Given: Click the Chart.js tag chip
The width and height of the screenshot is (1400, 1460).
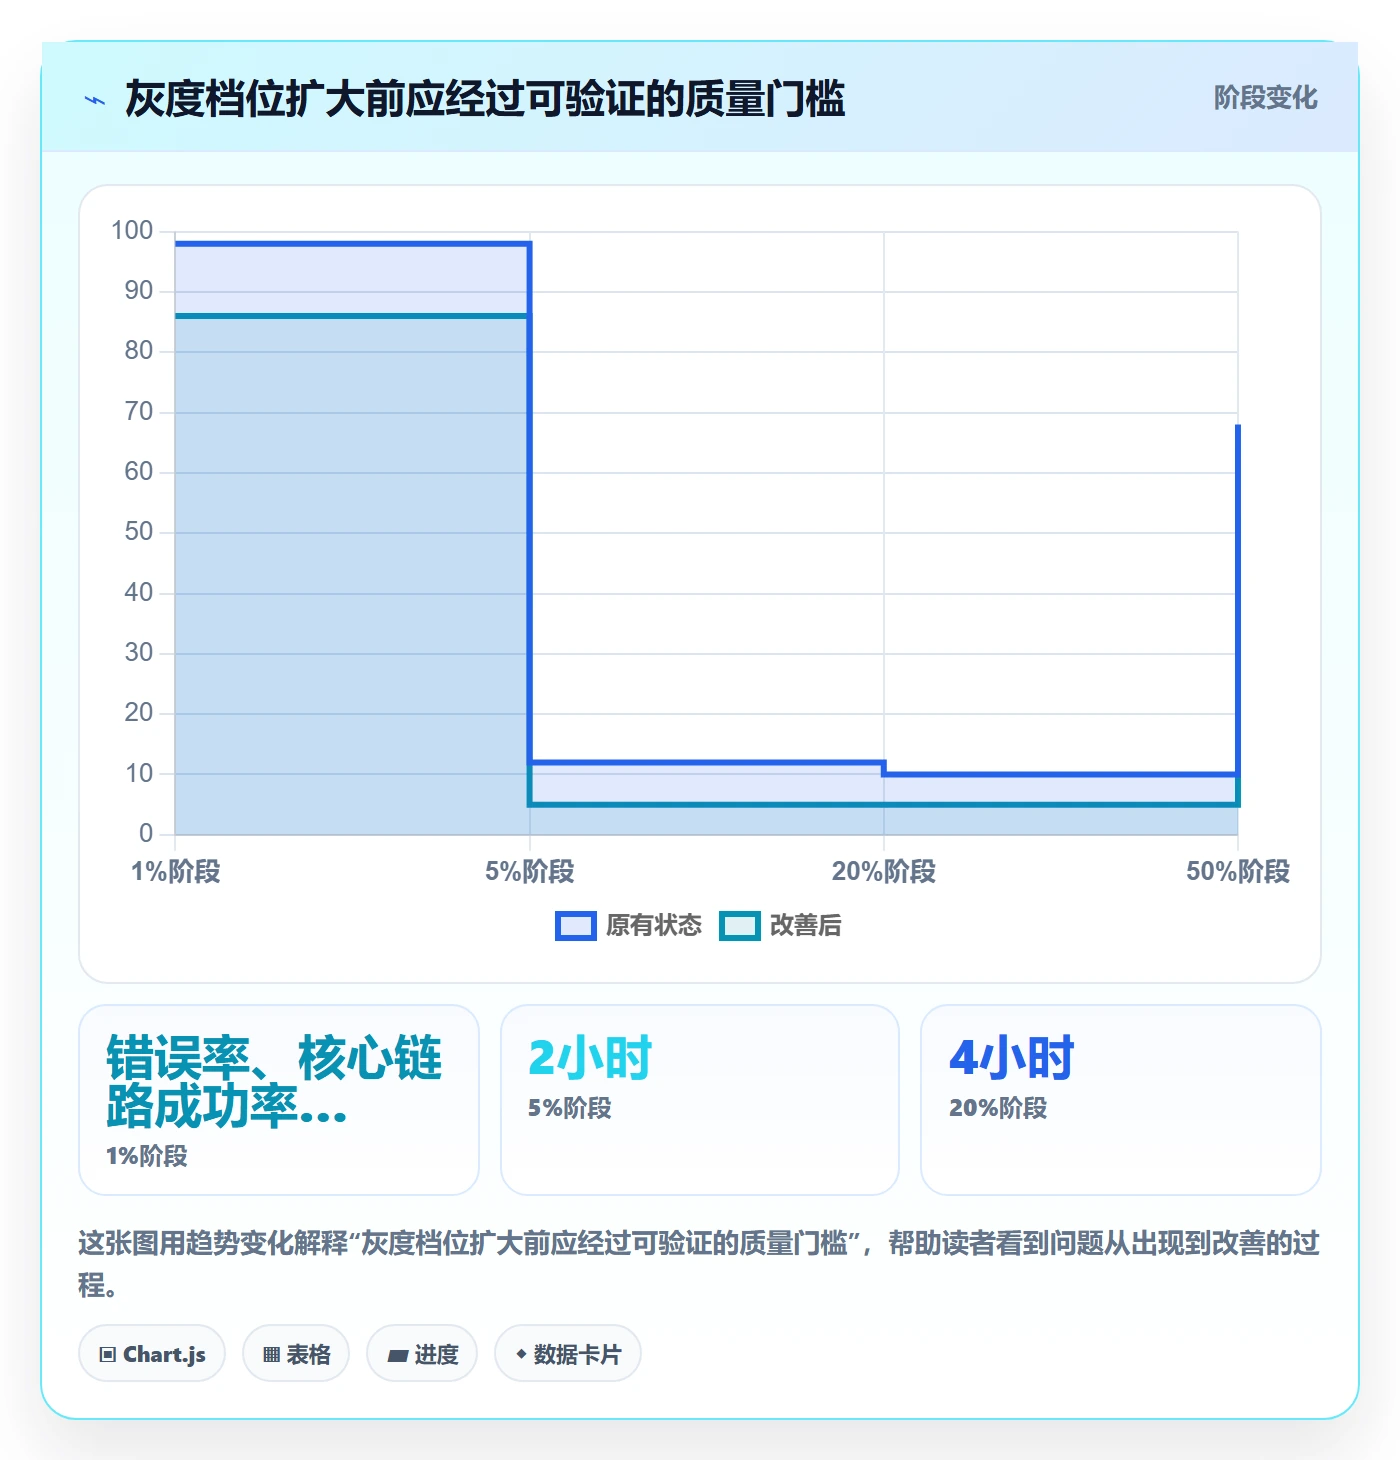Looking at the screenshot, I should coord(152,1354).
